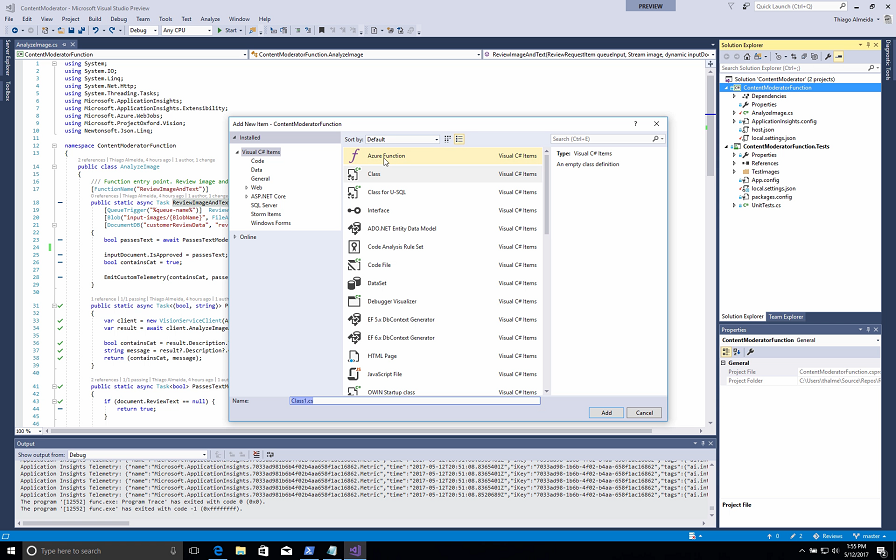896x560 pixels.
Task: Click the PREVIEW badge
Action: point(650,6)
